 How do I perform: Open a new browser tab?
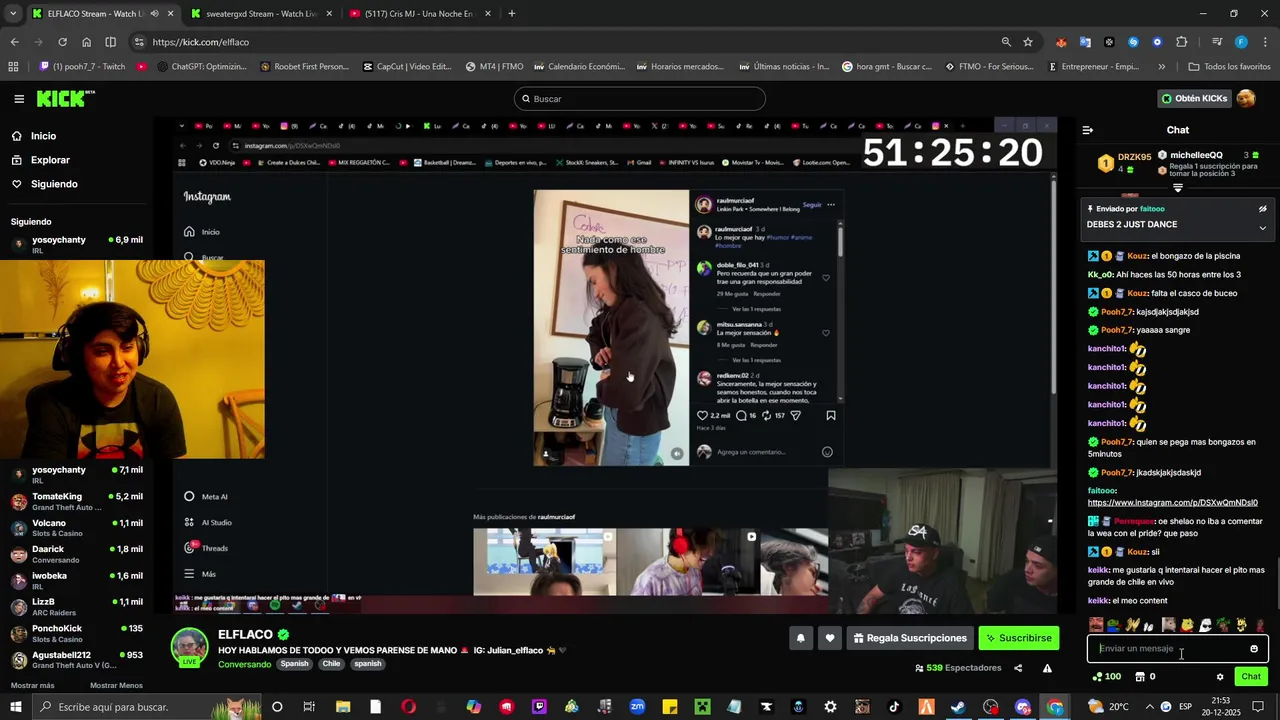[x=512, y=14]
